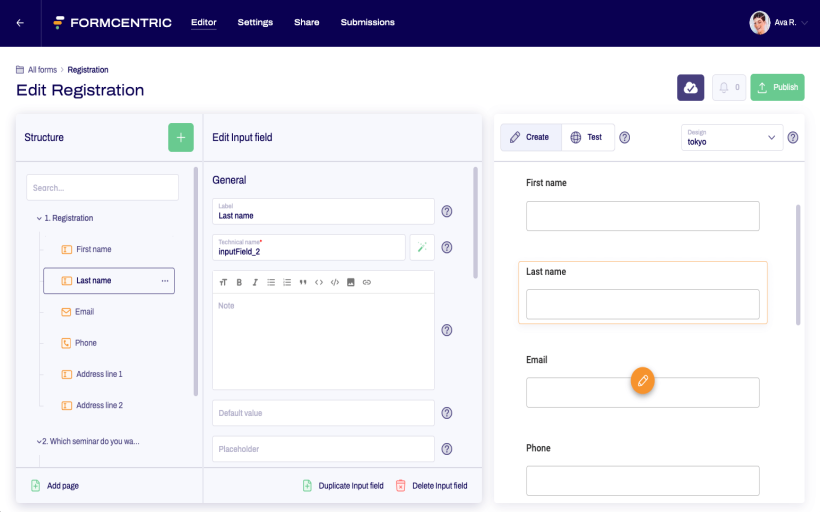The height and width of the screenshot is (512, 820).
Task: Generate technical name with magic wand
Action: pyautogui.click(x=422, y=247)
